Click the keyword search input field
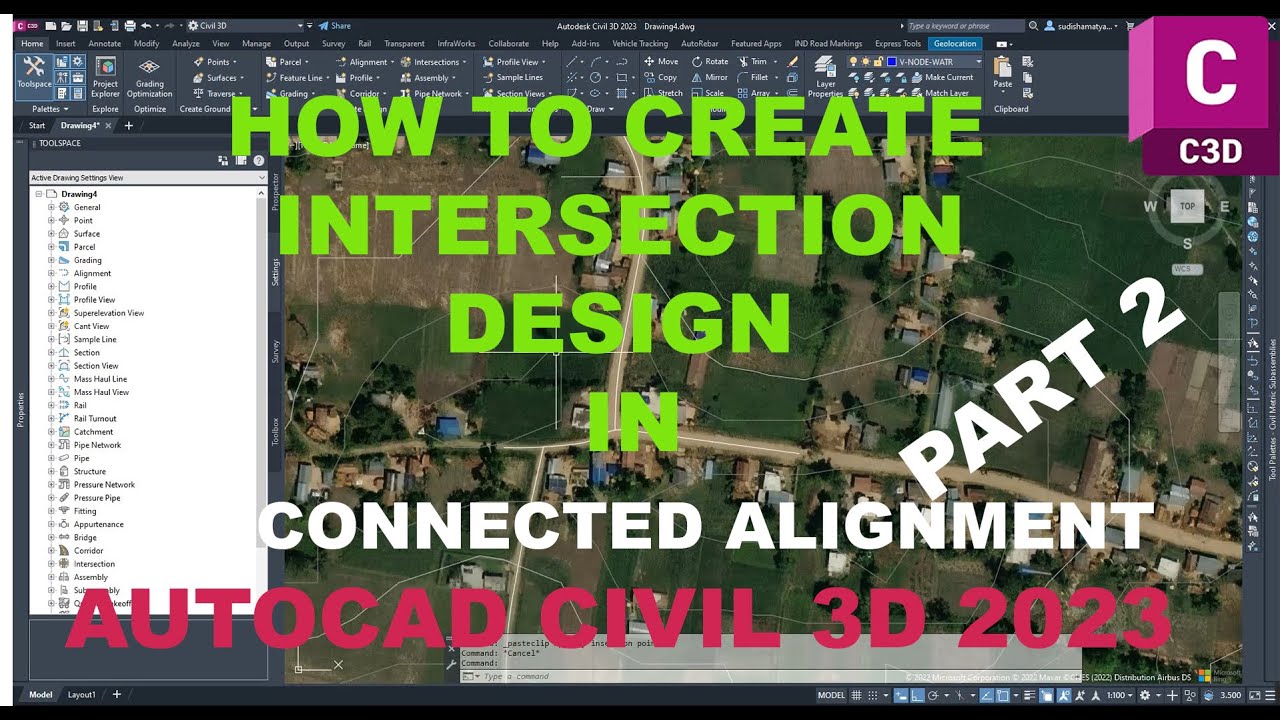Screen dimensions: 1280x720 tap(964, 26)
